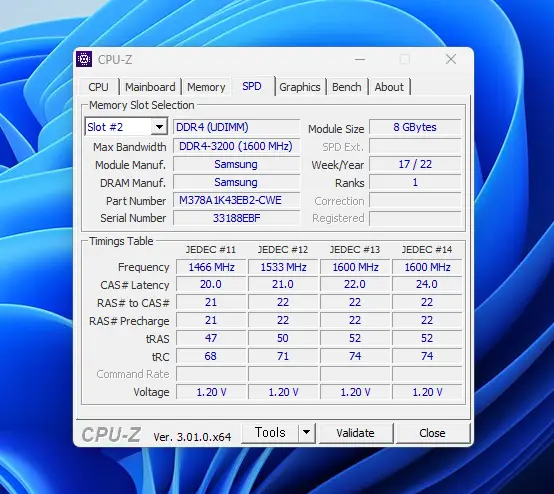
Task: Click the JEDEC #11 RAS# Precharge value 21
Action: coord(211,320)
